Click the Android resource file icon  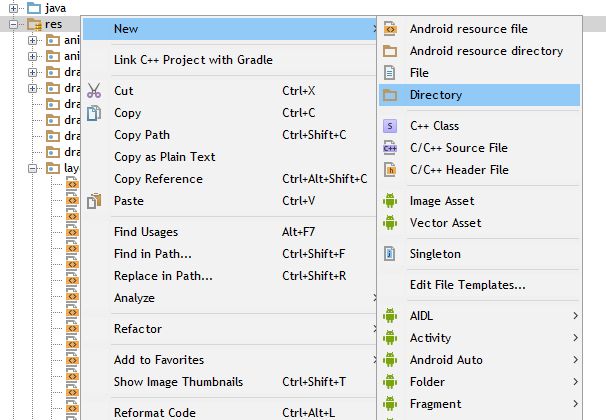(390, 29)
